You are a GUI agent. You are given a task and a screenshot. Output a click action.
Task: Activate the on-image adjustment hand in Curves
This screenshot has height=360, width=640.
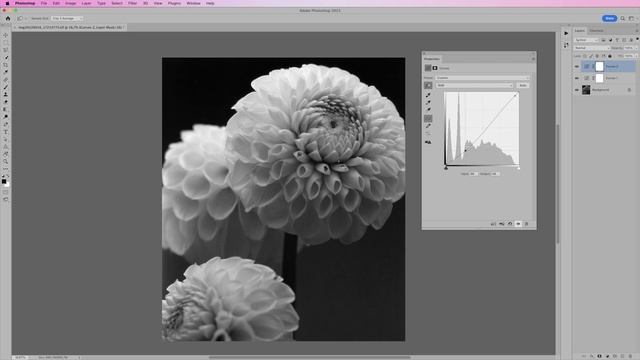coord(428,85)
